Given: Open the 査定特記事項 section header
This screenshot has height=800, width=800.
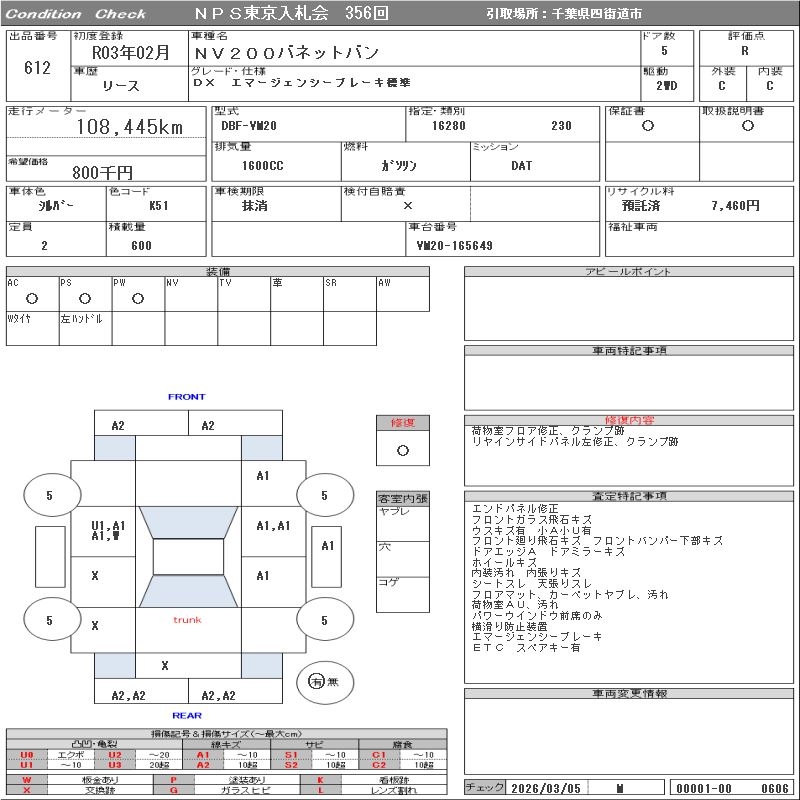Looking at the screenshot, I should [630, 496].
